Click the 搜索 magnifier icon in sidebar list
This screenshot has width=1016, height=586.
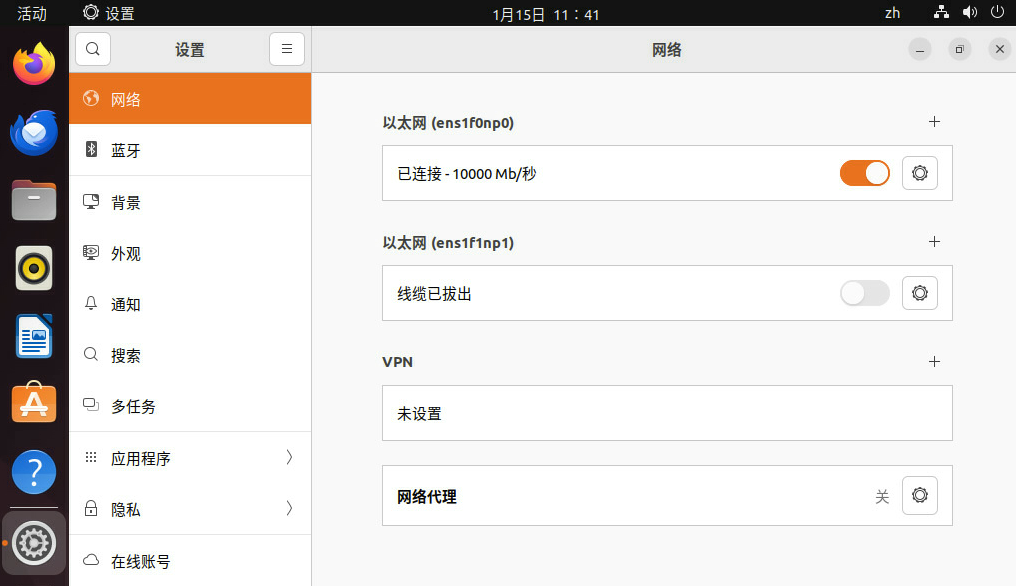click(91, 354)
